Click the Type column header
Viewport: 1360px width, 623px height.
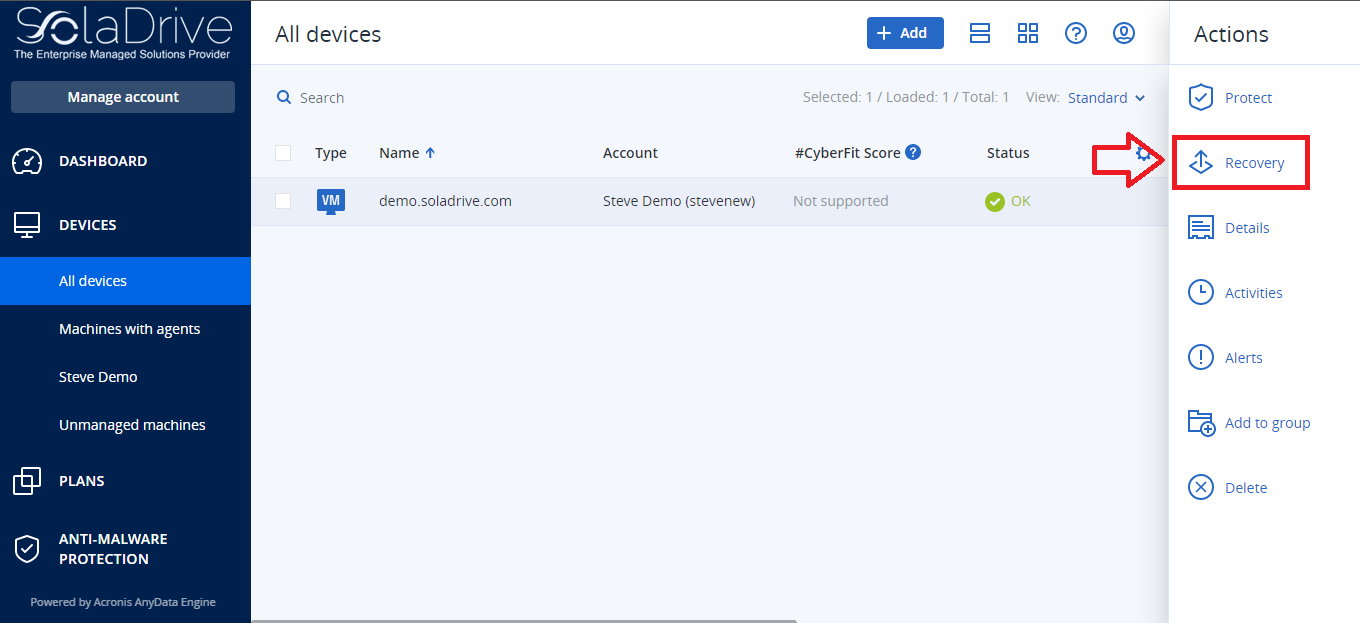[331, 153]
